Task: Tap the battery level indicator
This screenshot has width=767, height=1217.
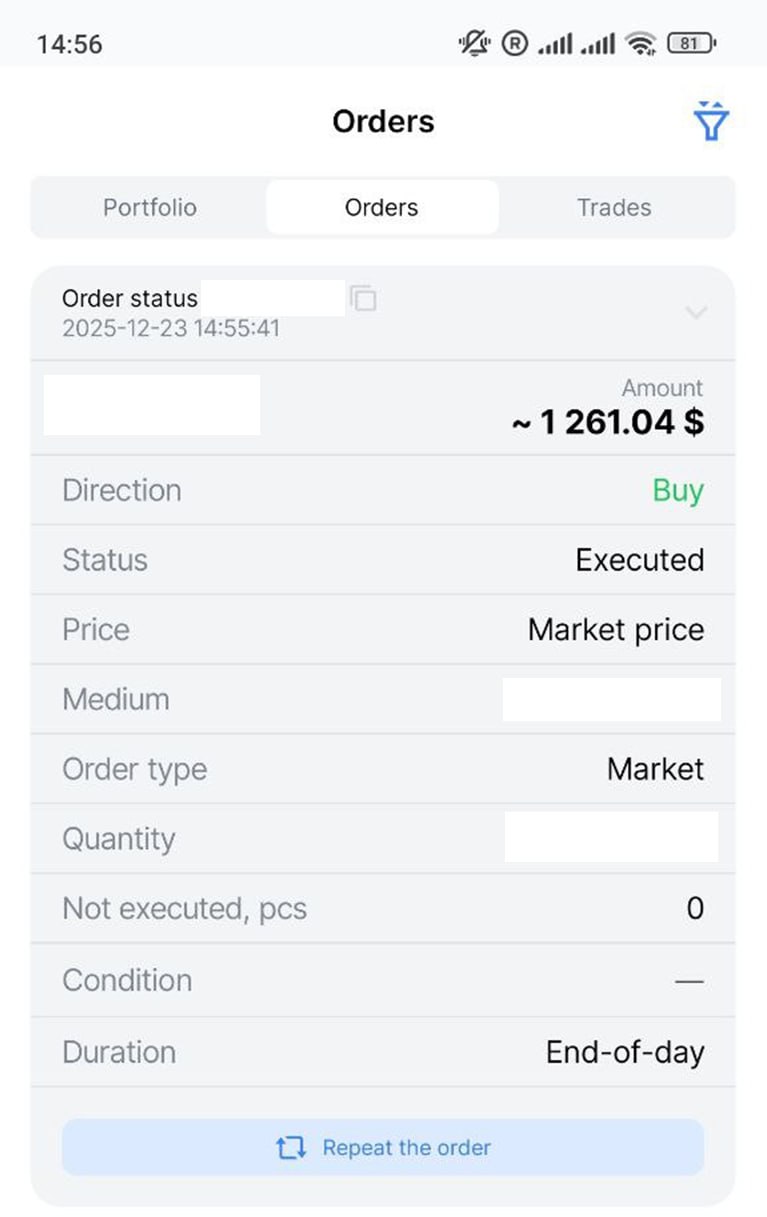Action: pyautogui.click(x=691, y=43)
